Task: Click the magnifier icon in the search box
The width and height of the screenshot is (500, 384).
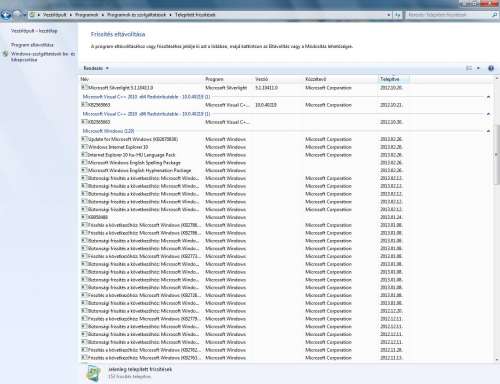Action: [494, 15]
